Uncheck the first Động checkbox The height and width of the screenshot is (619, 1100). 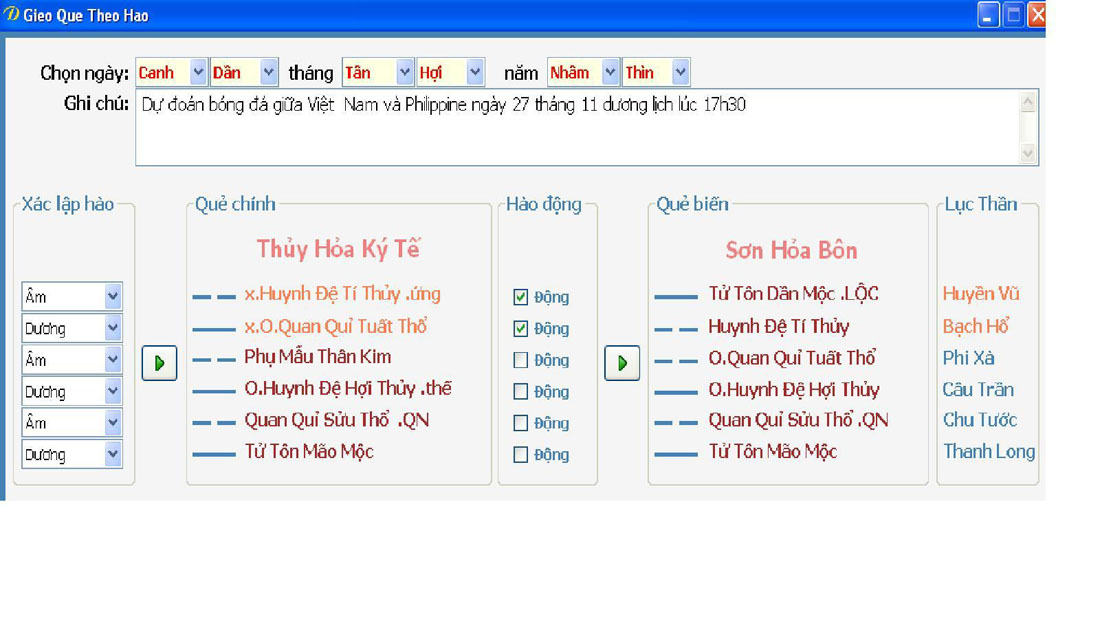(x=520, y=297)
